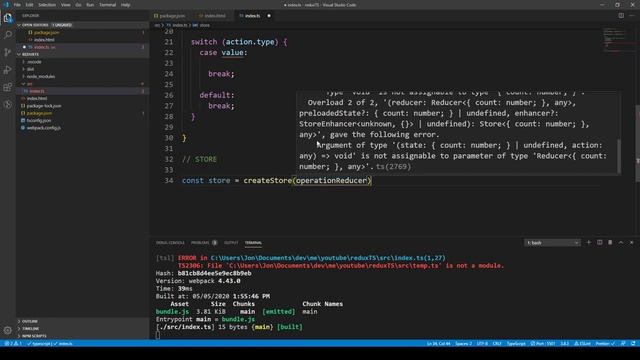Open the File menu
This screenshot has width=640, height=360.
tap(17, 5)
